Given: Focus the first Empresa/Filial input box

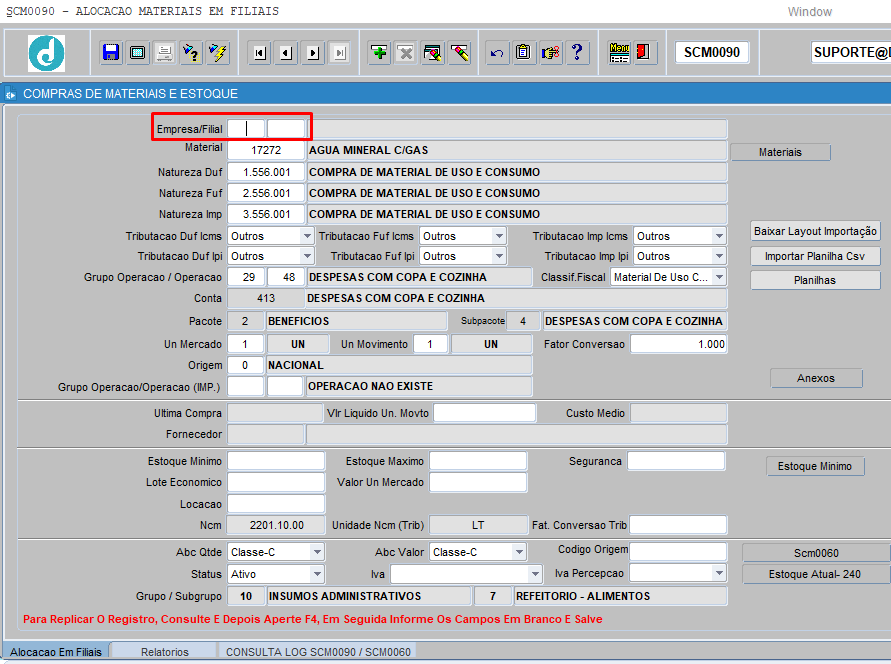Looking at the screenshot, I should click(x=245, y=129).
